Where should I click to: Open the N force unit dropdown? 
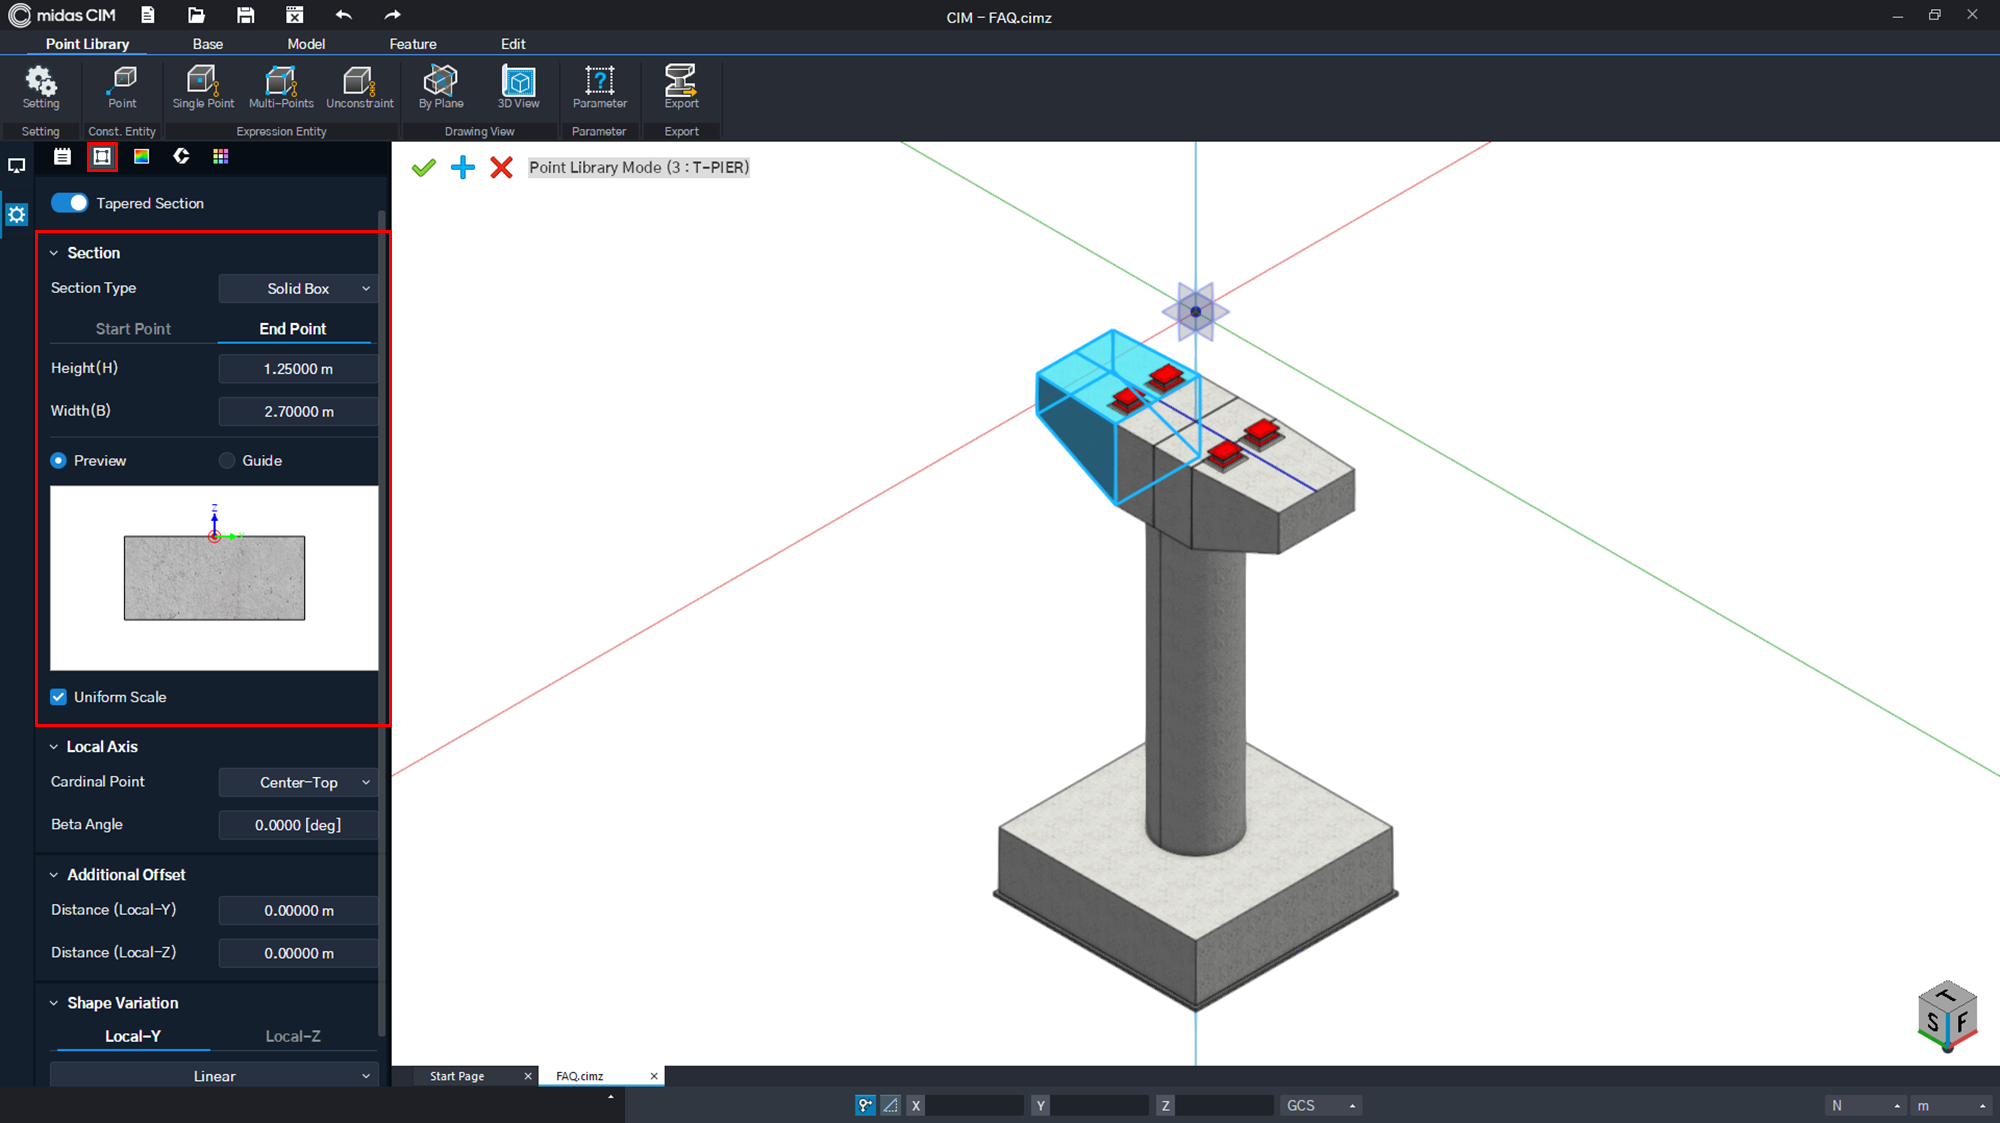point(1864,1105)
